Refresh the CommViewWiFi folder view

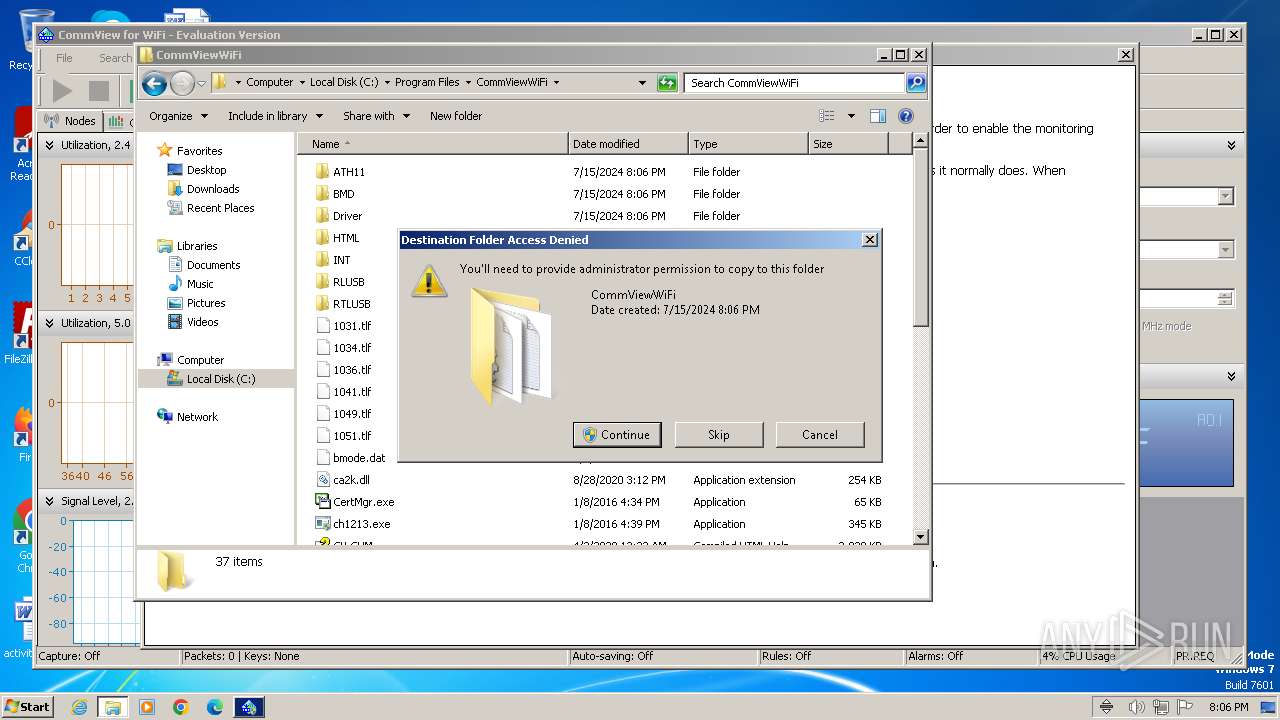point(667,83)
